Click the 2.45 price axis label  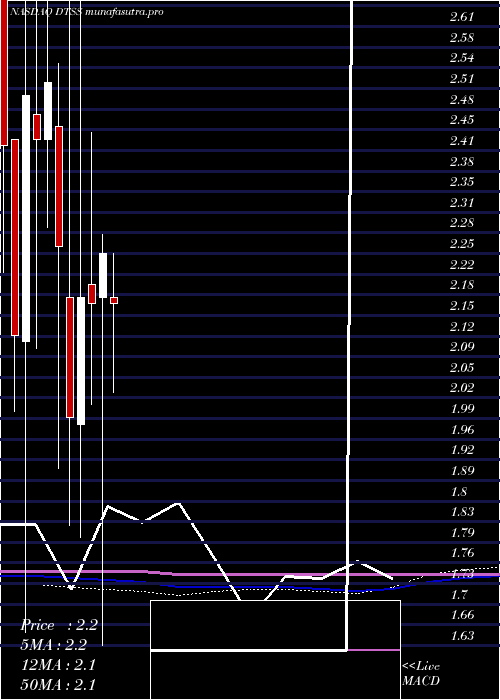[462, 120]
